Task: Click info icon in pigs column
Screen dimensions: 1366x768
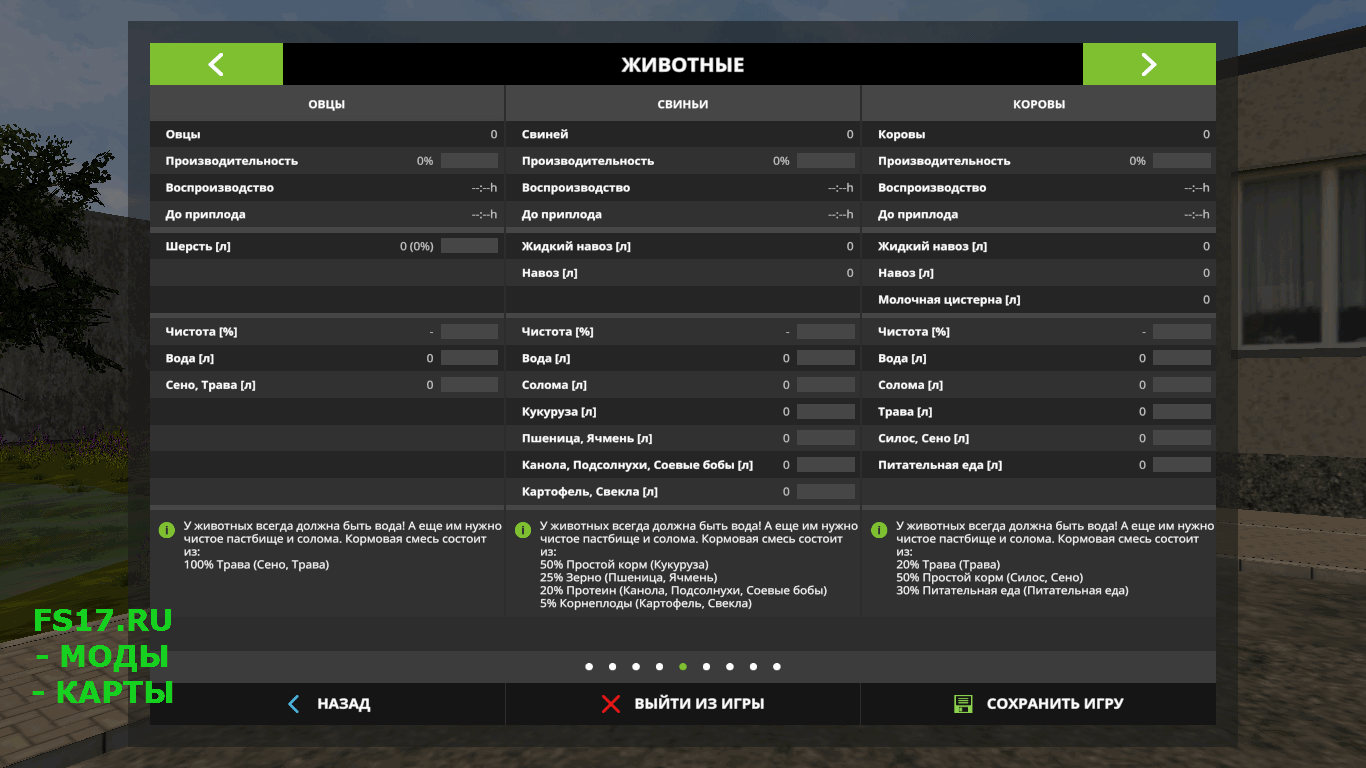Action: pos(522,529)
